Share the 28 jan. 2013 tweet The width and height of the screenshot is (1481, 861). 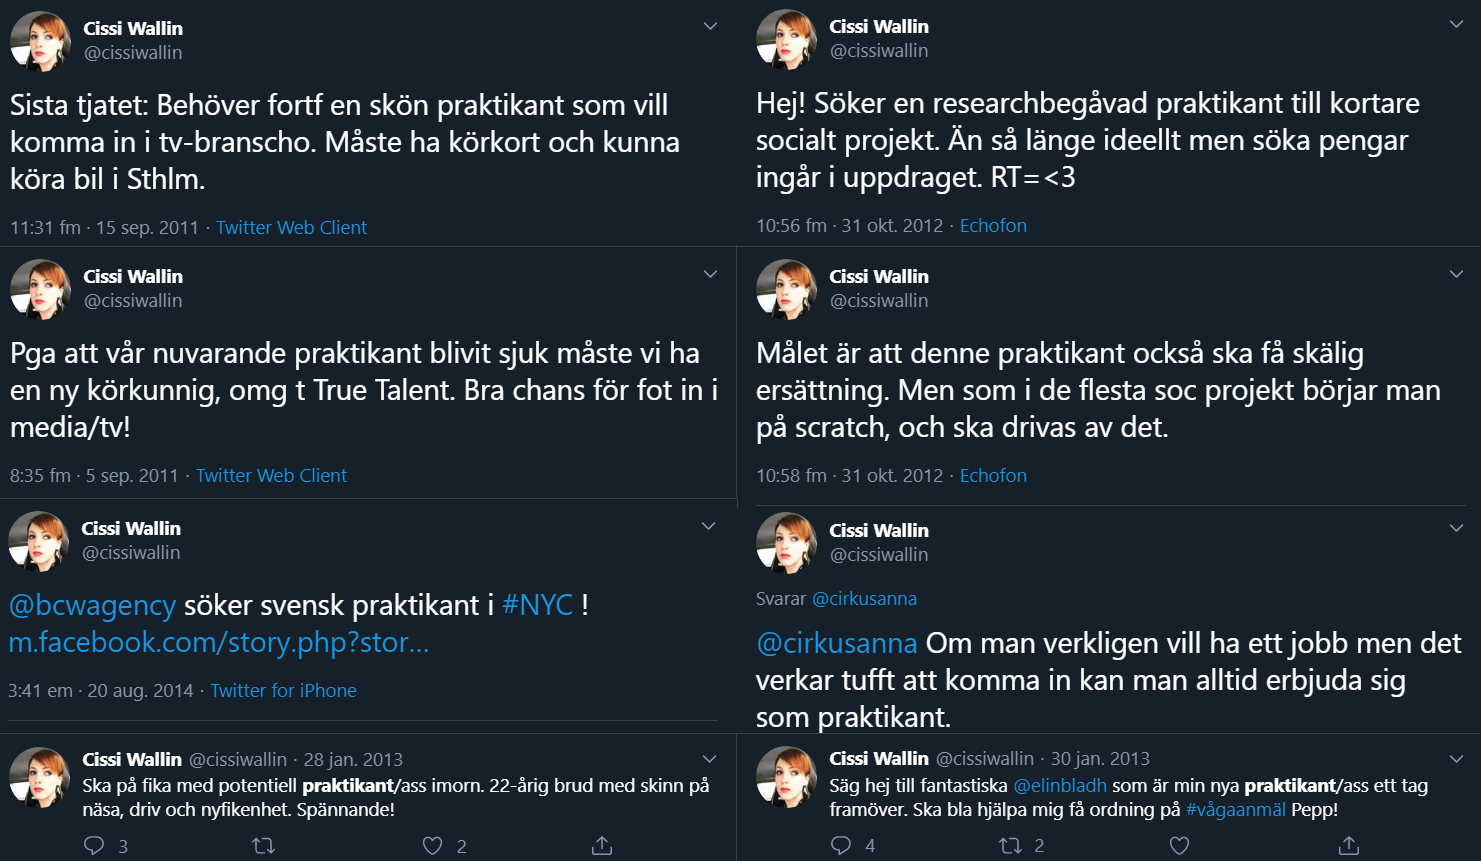tap(601, 846)
